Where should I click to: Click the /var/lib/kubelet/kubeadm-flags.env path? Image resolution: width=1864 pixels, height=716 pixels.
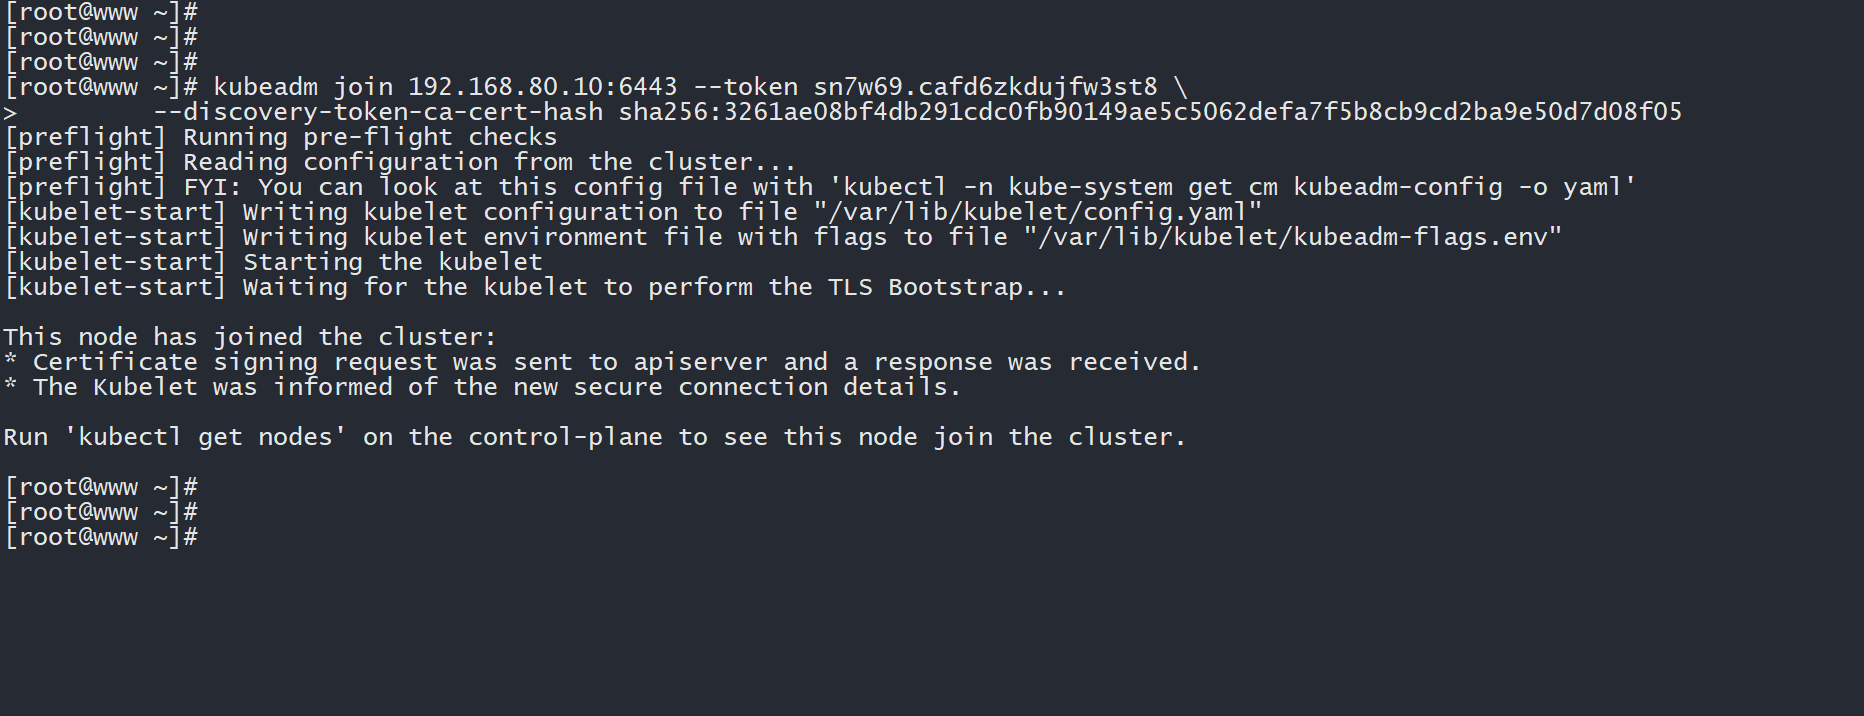pyautogui.click(x=1292, y=237)
